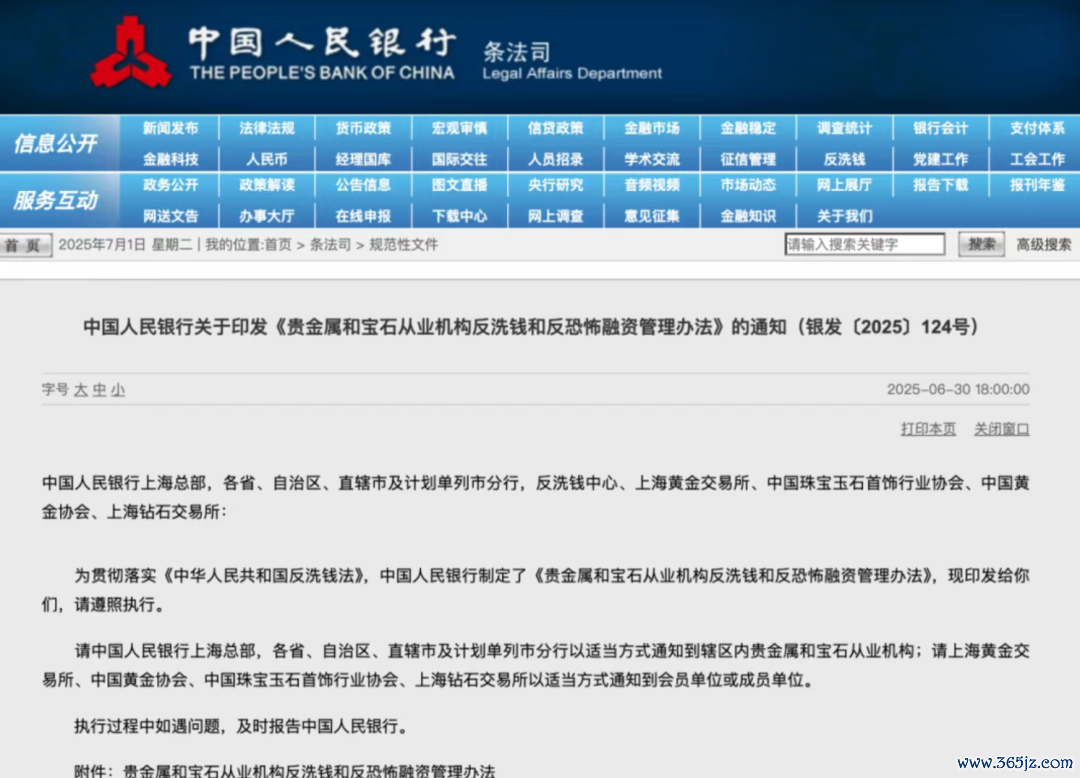
Task: Click the 搜索 search button
Action: pyautogui.click(x=982, y=244)
